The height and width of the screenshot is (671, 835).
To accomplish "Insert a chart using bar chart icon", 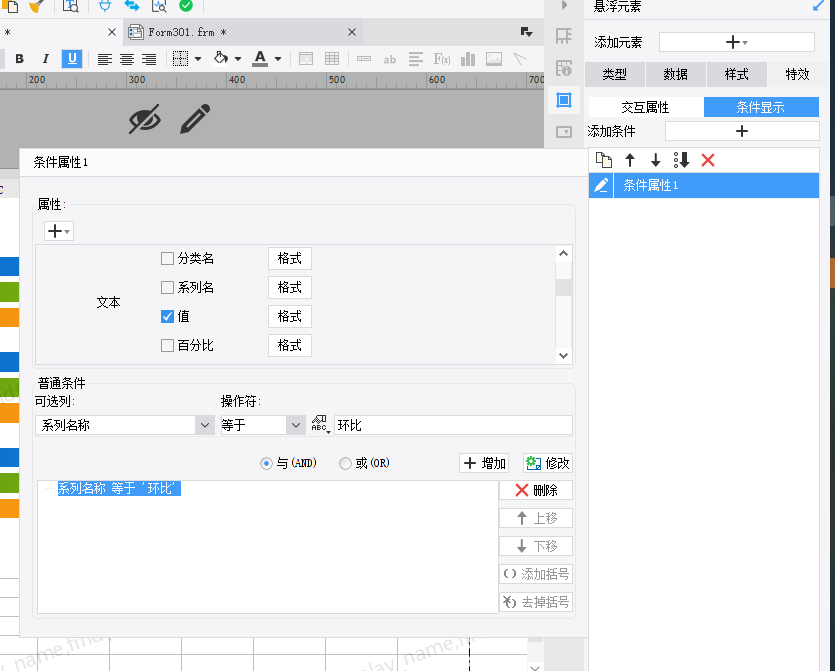I will [x=468, y=59].
